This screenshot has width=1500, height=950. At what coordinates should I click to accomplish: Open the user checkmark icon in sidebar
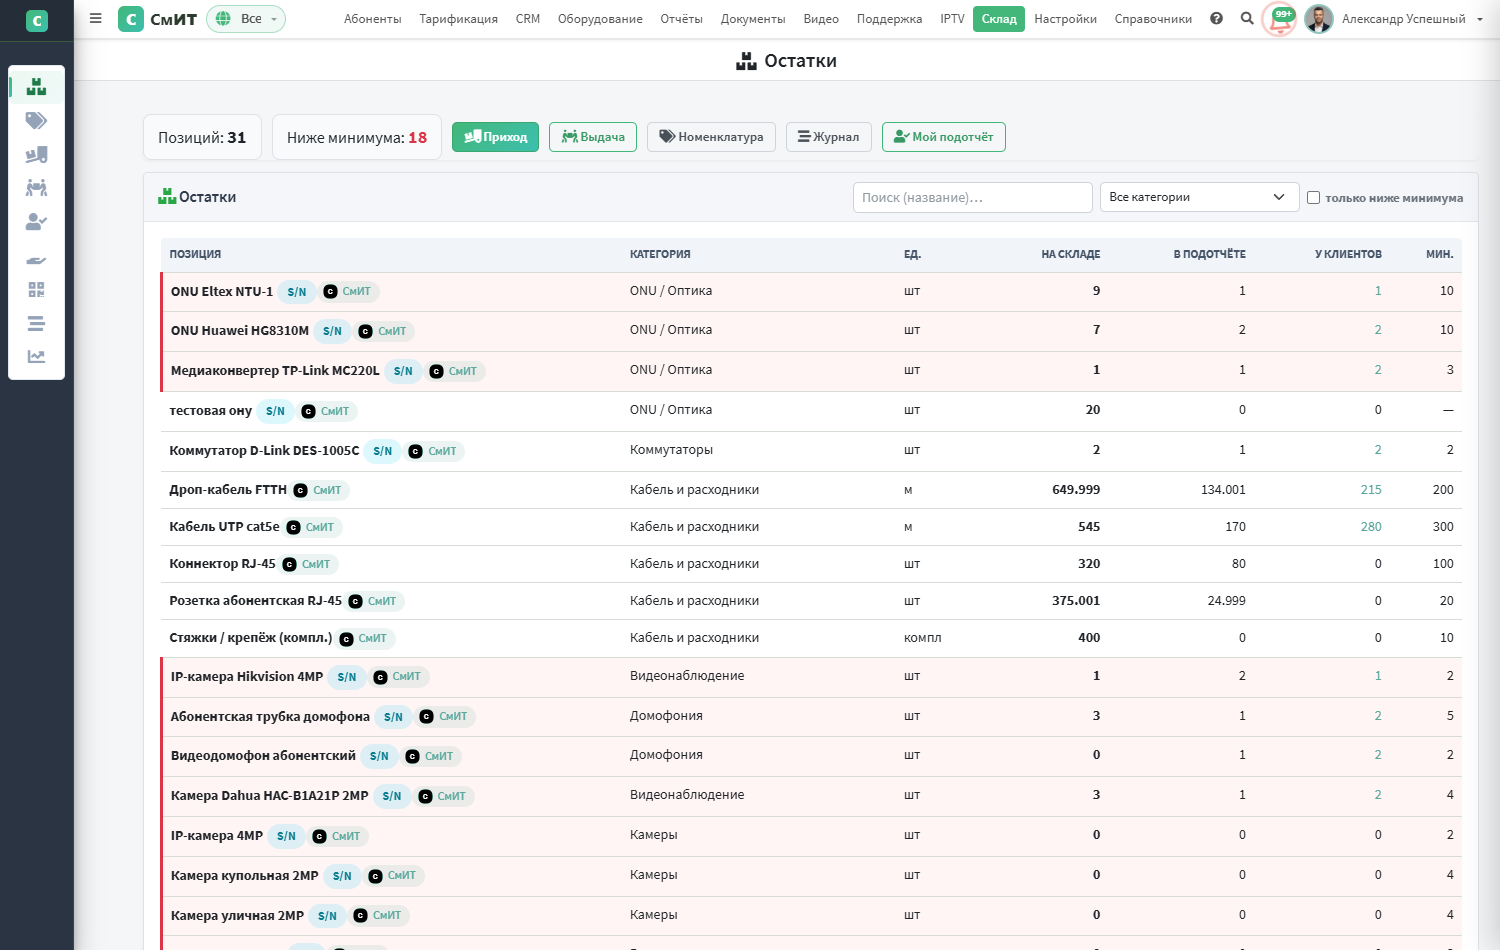click(36, 222)
